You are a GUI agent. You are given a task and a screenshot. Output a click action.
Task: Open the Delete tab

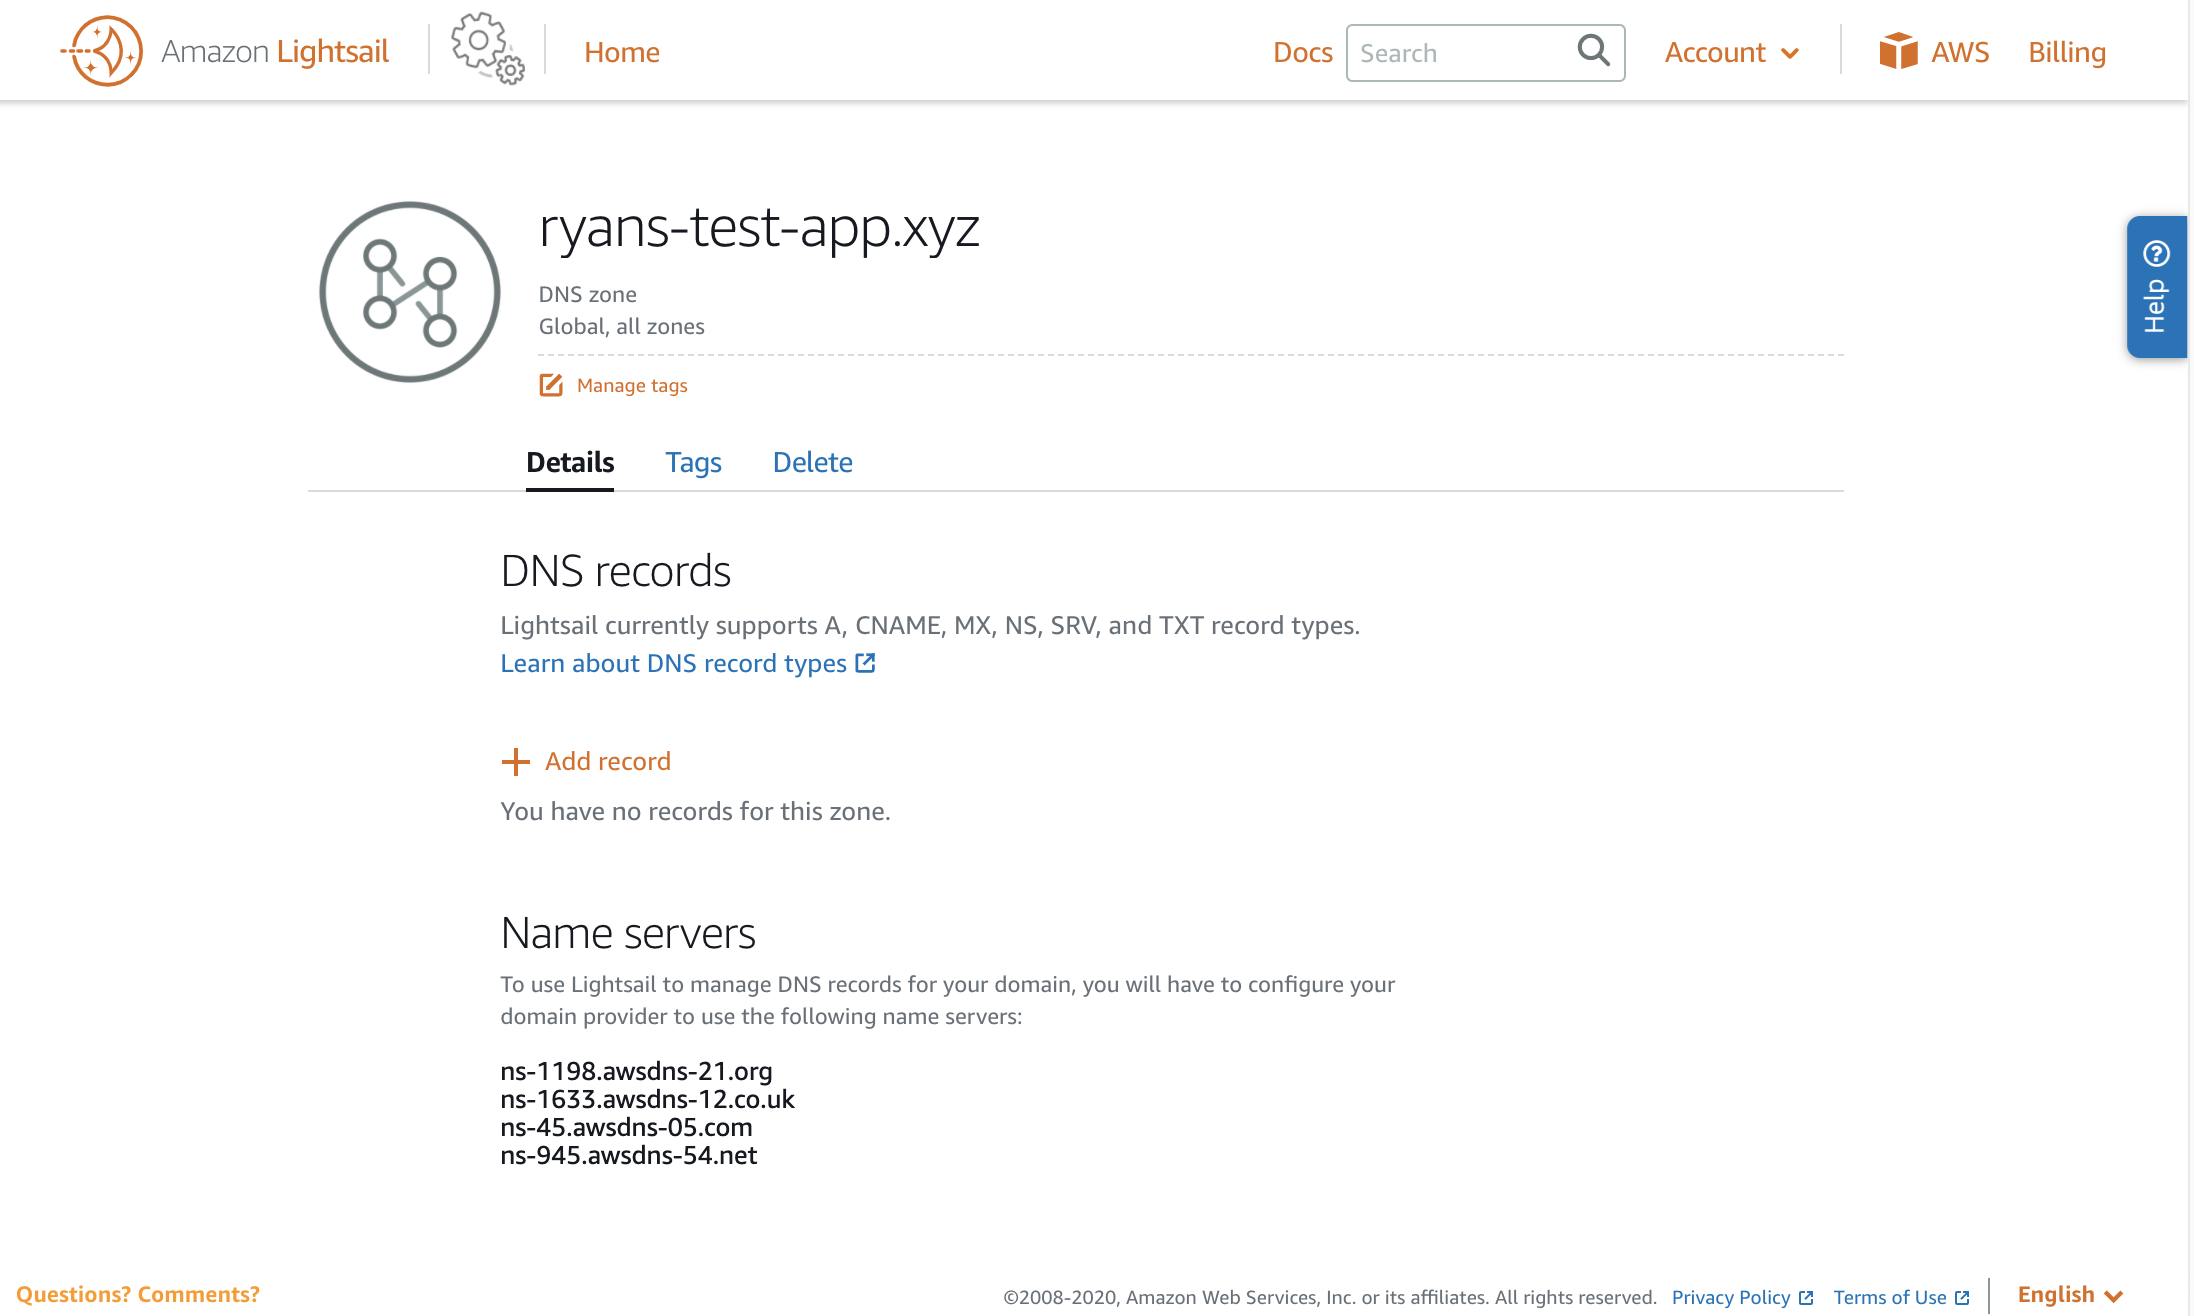coord(812,462)
